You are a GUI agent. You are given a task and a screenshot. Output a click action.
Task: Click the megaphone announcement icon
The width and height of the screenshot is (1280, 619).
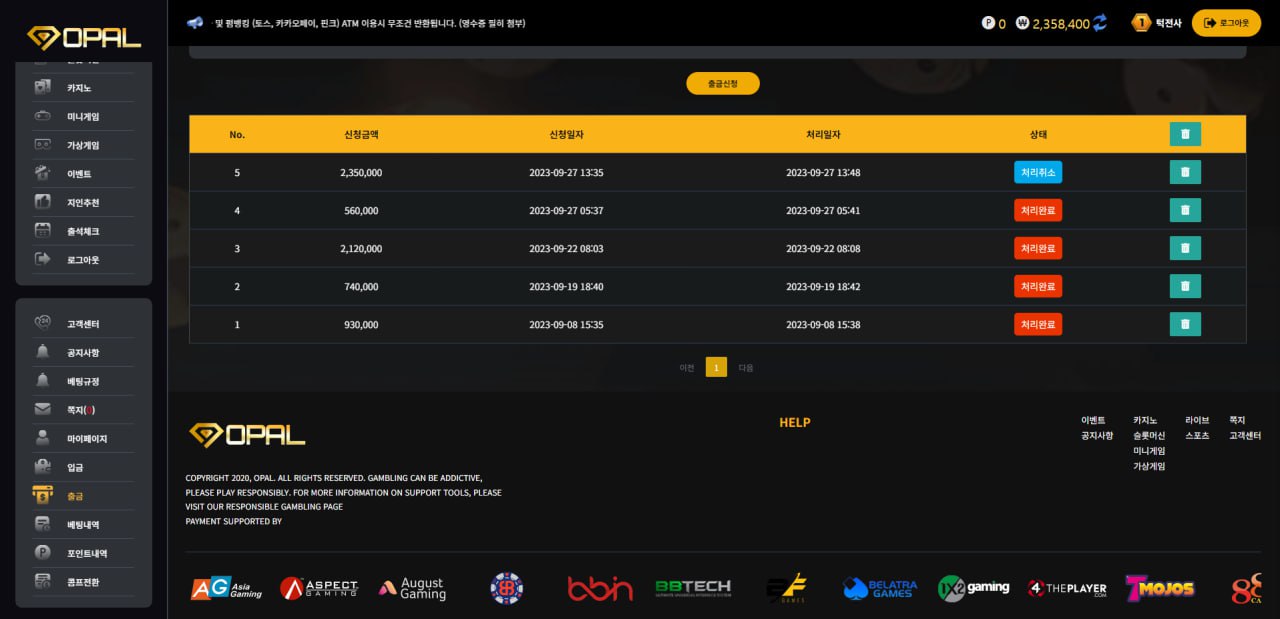tap(195, 23)
